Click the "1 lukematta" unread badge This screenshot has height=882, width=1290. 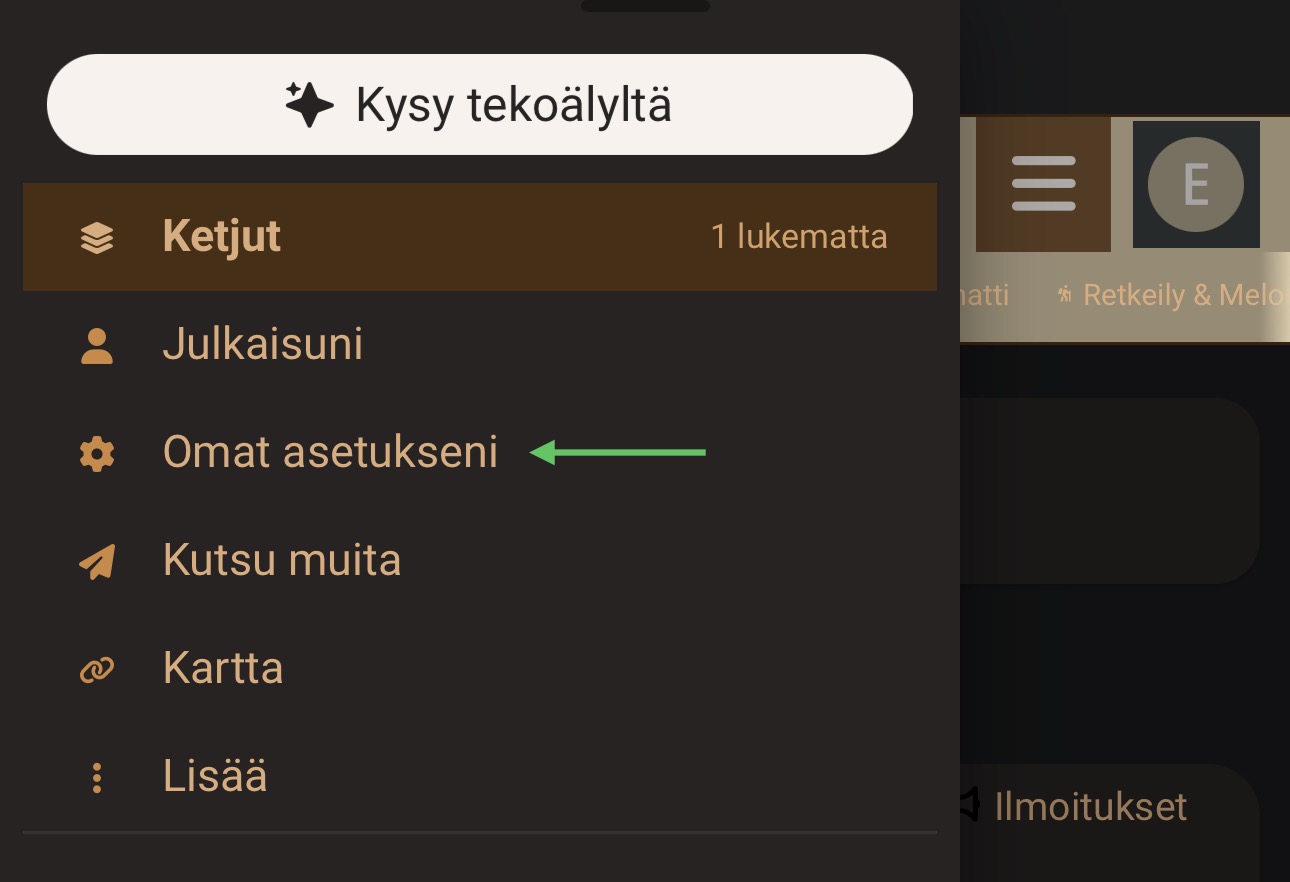[x=798, y=237]
